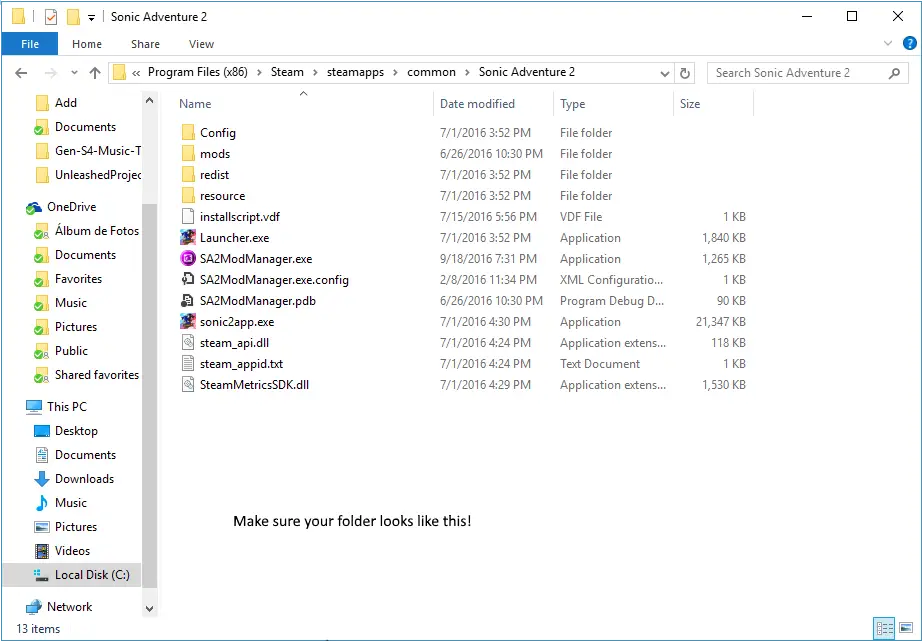Switch to the Large icons view layout

(x=906, y=628)
